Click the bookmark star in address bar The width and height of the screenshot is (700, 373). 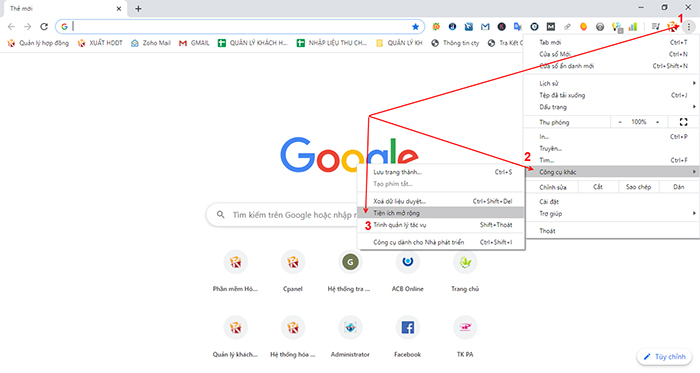tap(415, 27)
